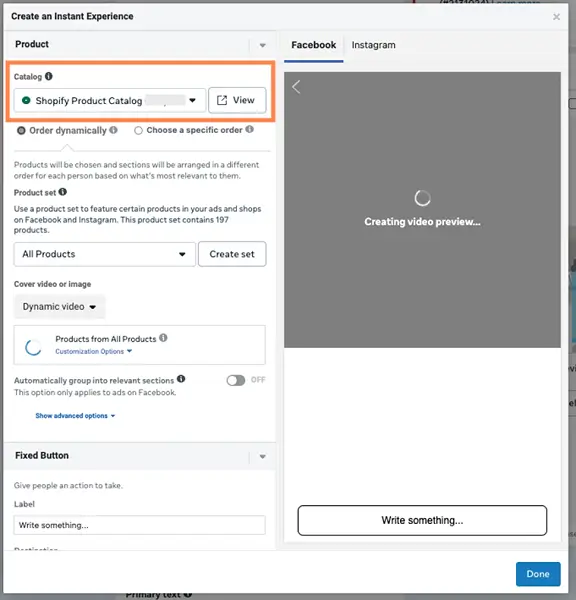
Task: Expand Customization Options
Action: (x=93, y=351)
